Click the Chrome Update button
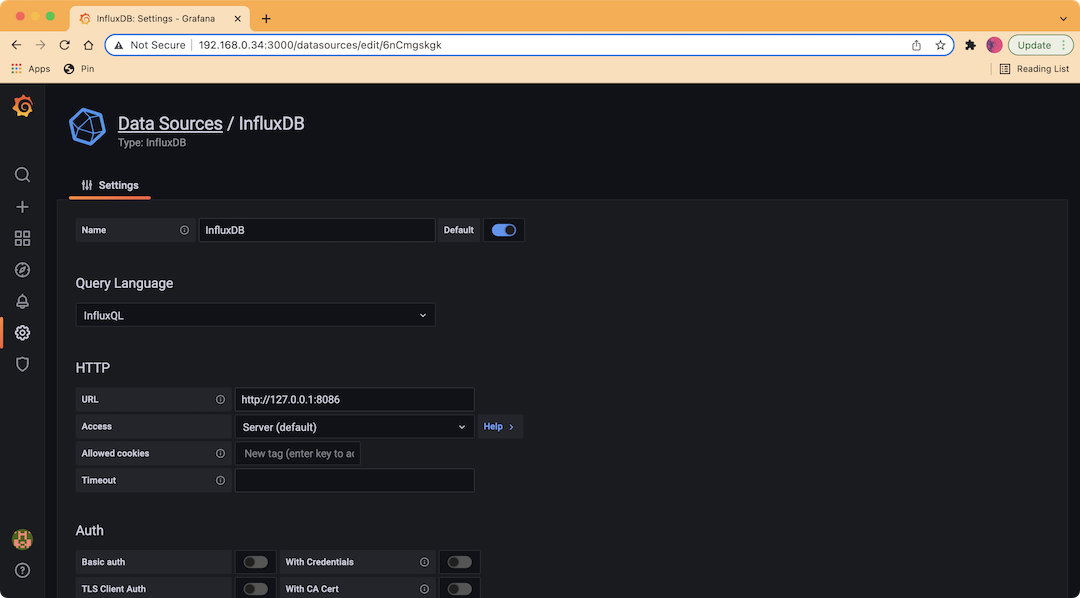Viewport: 1080px width, 598px height. pyautogui.click(x=1041, y=45)
